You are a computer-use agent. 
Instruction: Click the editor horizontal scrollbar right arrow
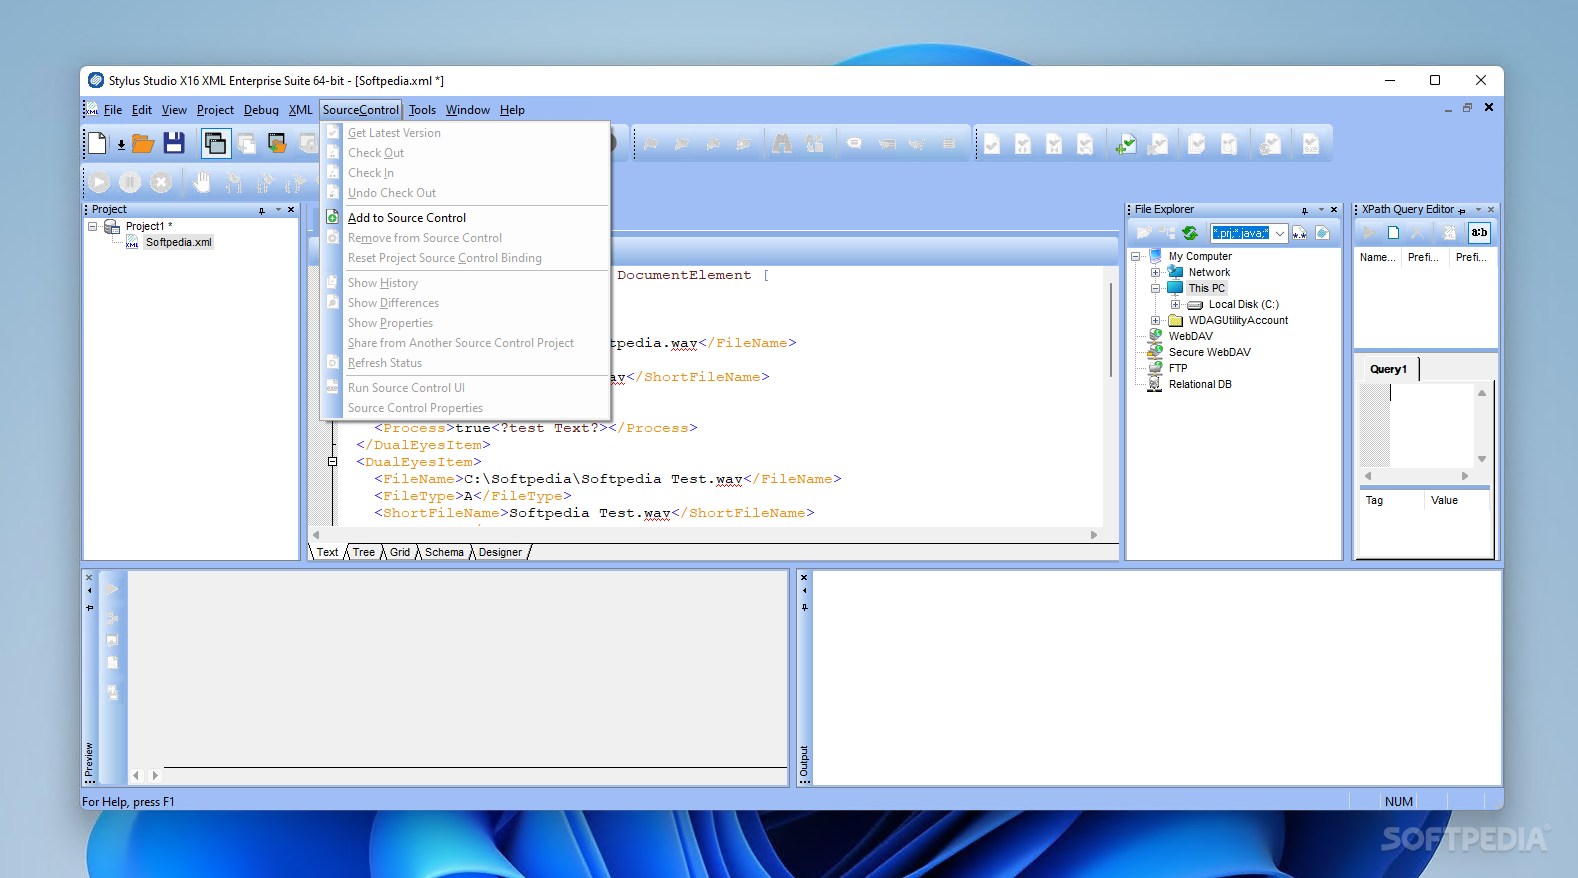pyautogui.click(x=1093, y=535)
